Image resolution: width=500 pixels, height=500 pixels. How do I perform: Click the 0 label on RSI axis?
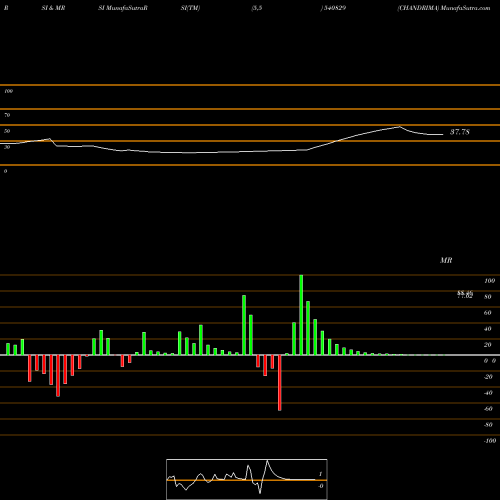(x=5, y=171)
